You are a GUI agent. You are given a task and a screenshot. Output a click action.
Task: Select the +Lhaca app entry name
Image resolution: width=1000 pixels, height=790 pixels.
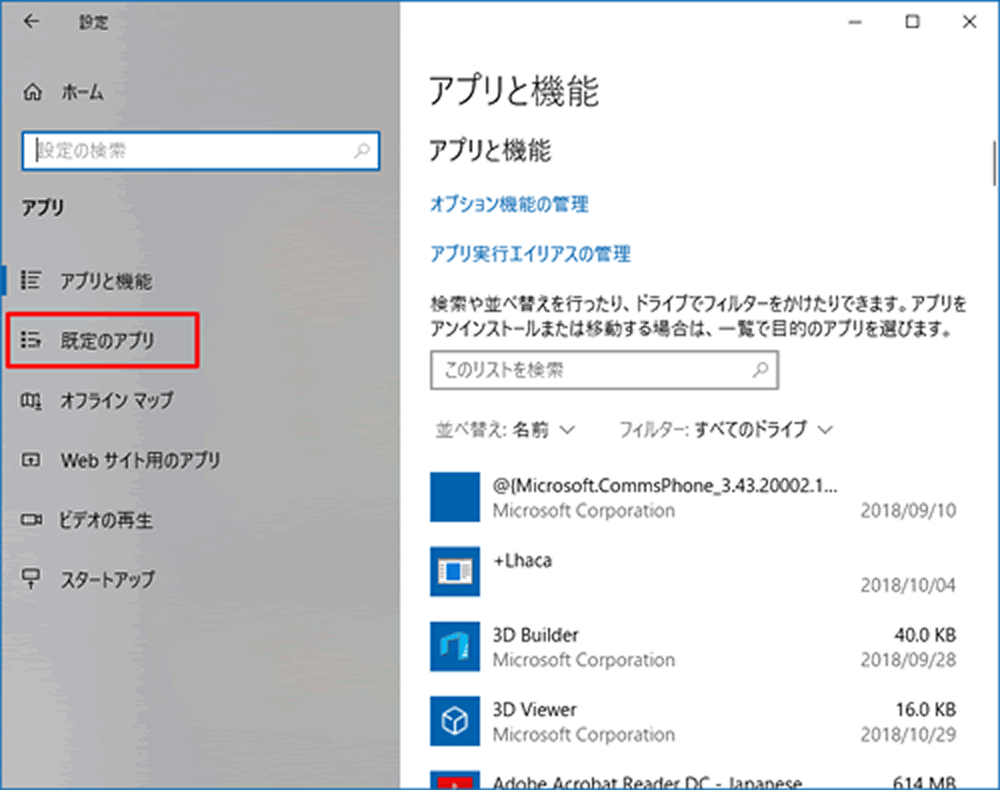(522, 560)
